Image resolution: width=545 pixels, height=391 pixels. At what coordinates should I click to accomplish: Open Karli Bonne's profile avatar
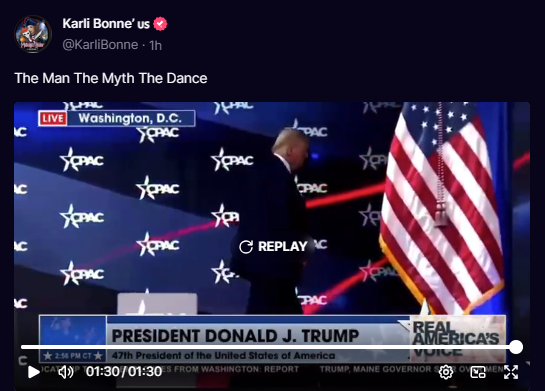33,34
